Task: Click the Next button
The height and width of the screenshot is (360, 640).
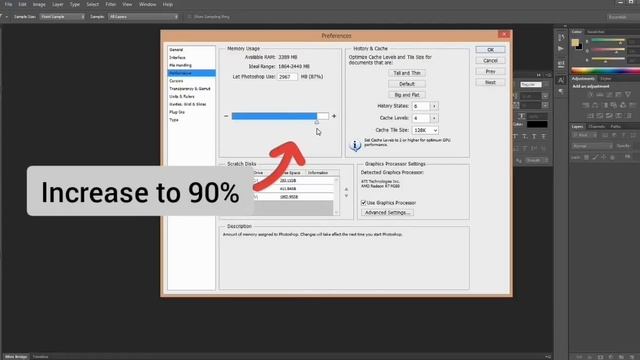Action: [490, 82]
